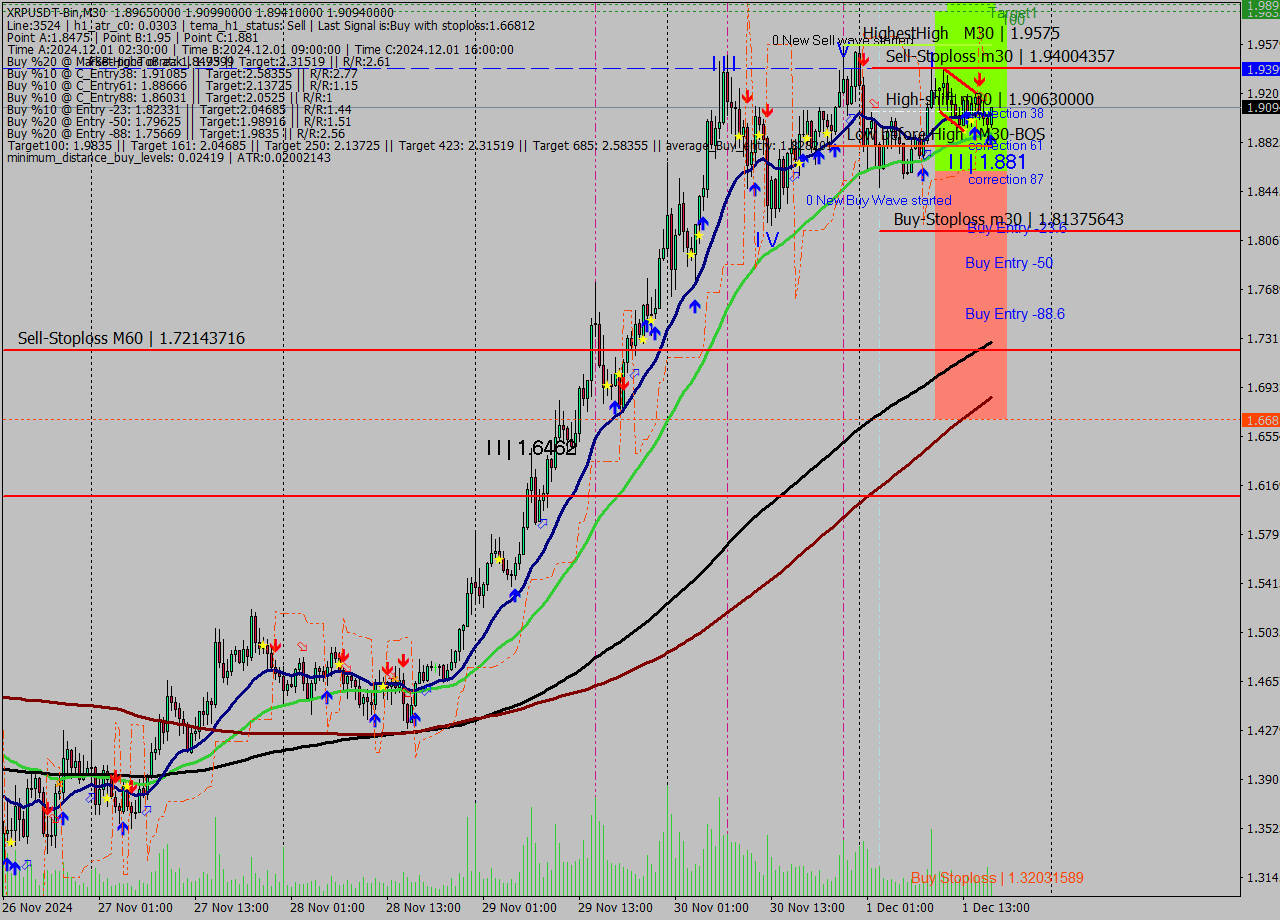1280x920 pixels.
Task: Select the 'Sell-Stoploss M60 | 1.72143716' label
Action: pyautogui.click(x=131, y=339)
